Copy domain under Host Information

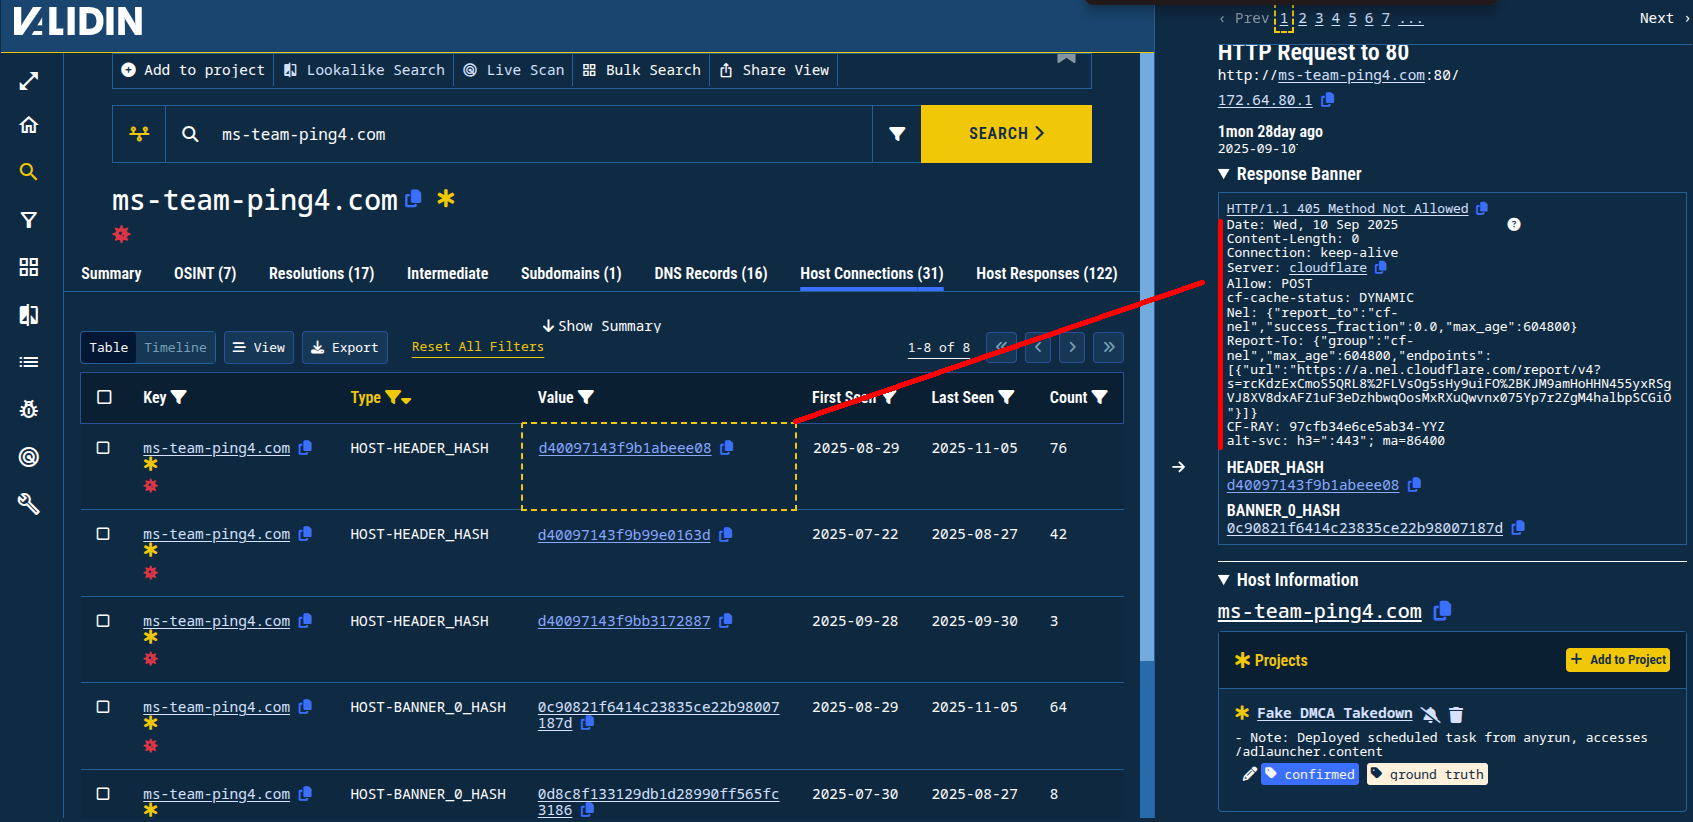click(x=1442, y=611)
